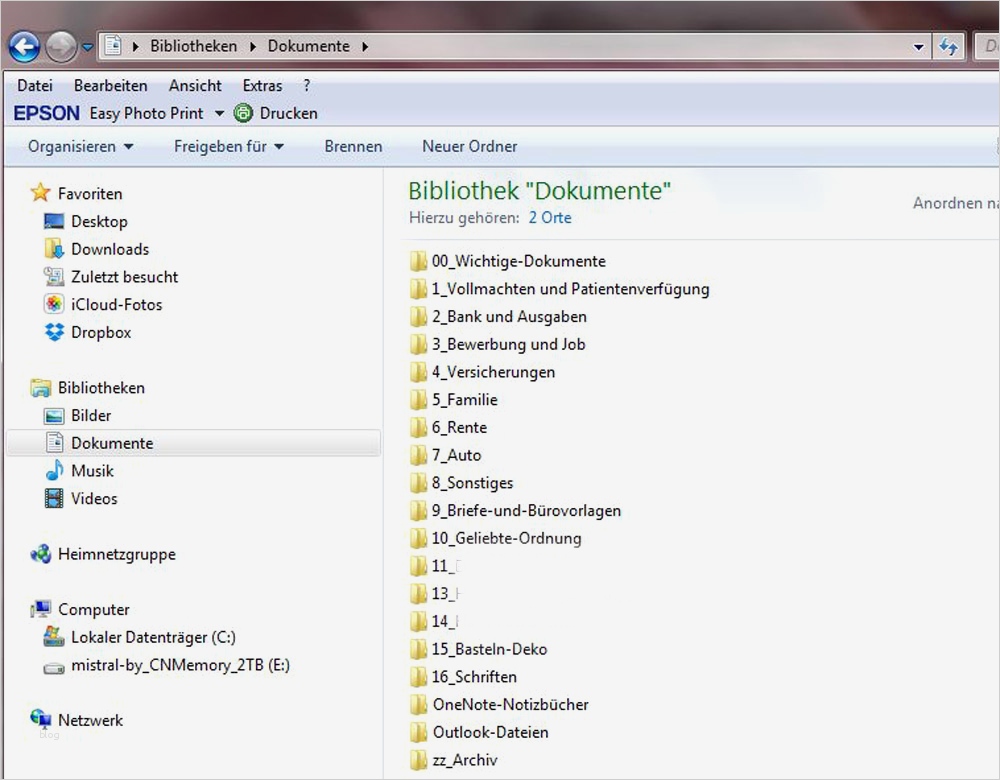Click the refresh icon beside address bar
This screenshot has width=1000, height=780.
pyautogui.click(x=948, y=46)
